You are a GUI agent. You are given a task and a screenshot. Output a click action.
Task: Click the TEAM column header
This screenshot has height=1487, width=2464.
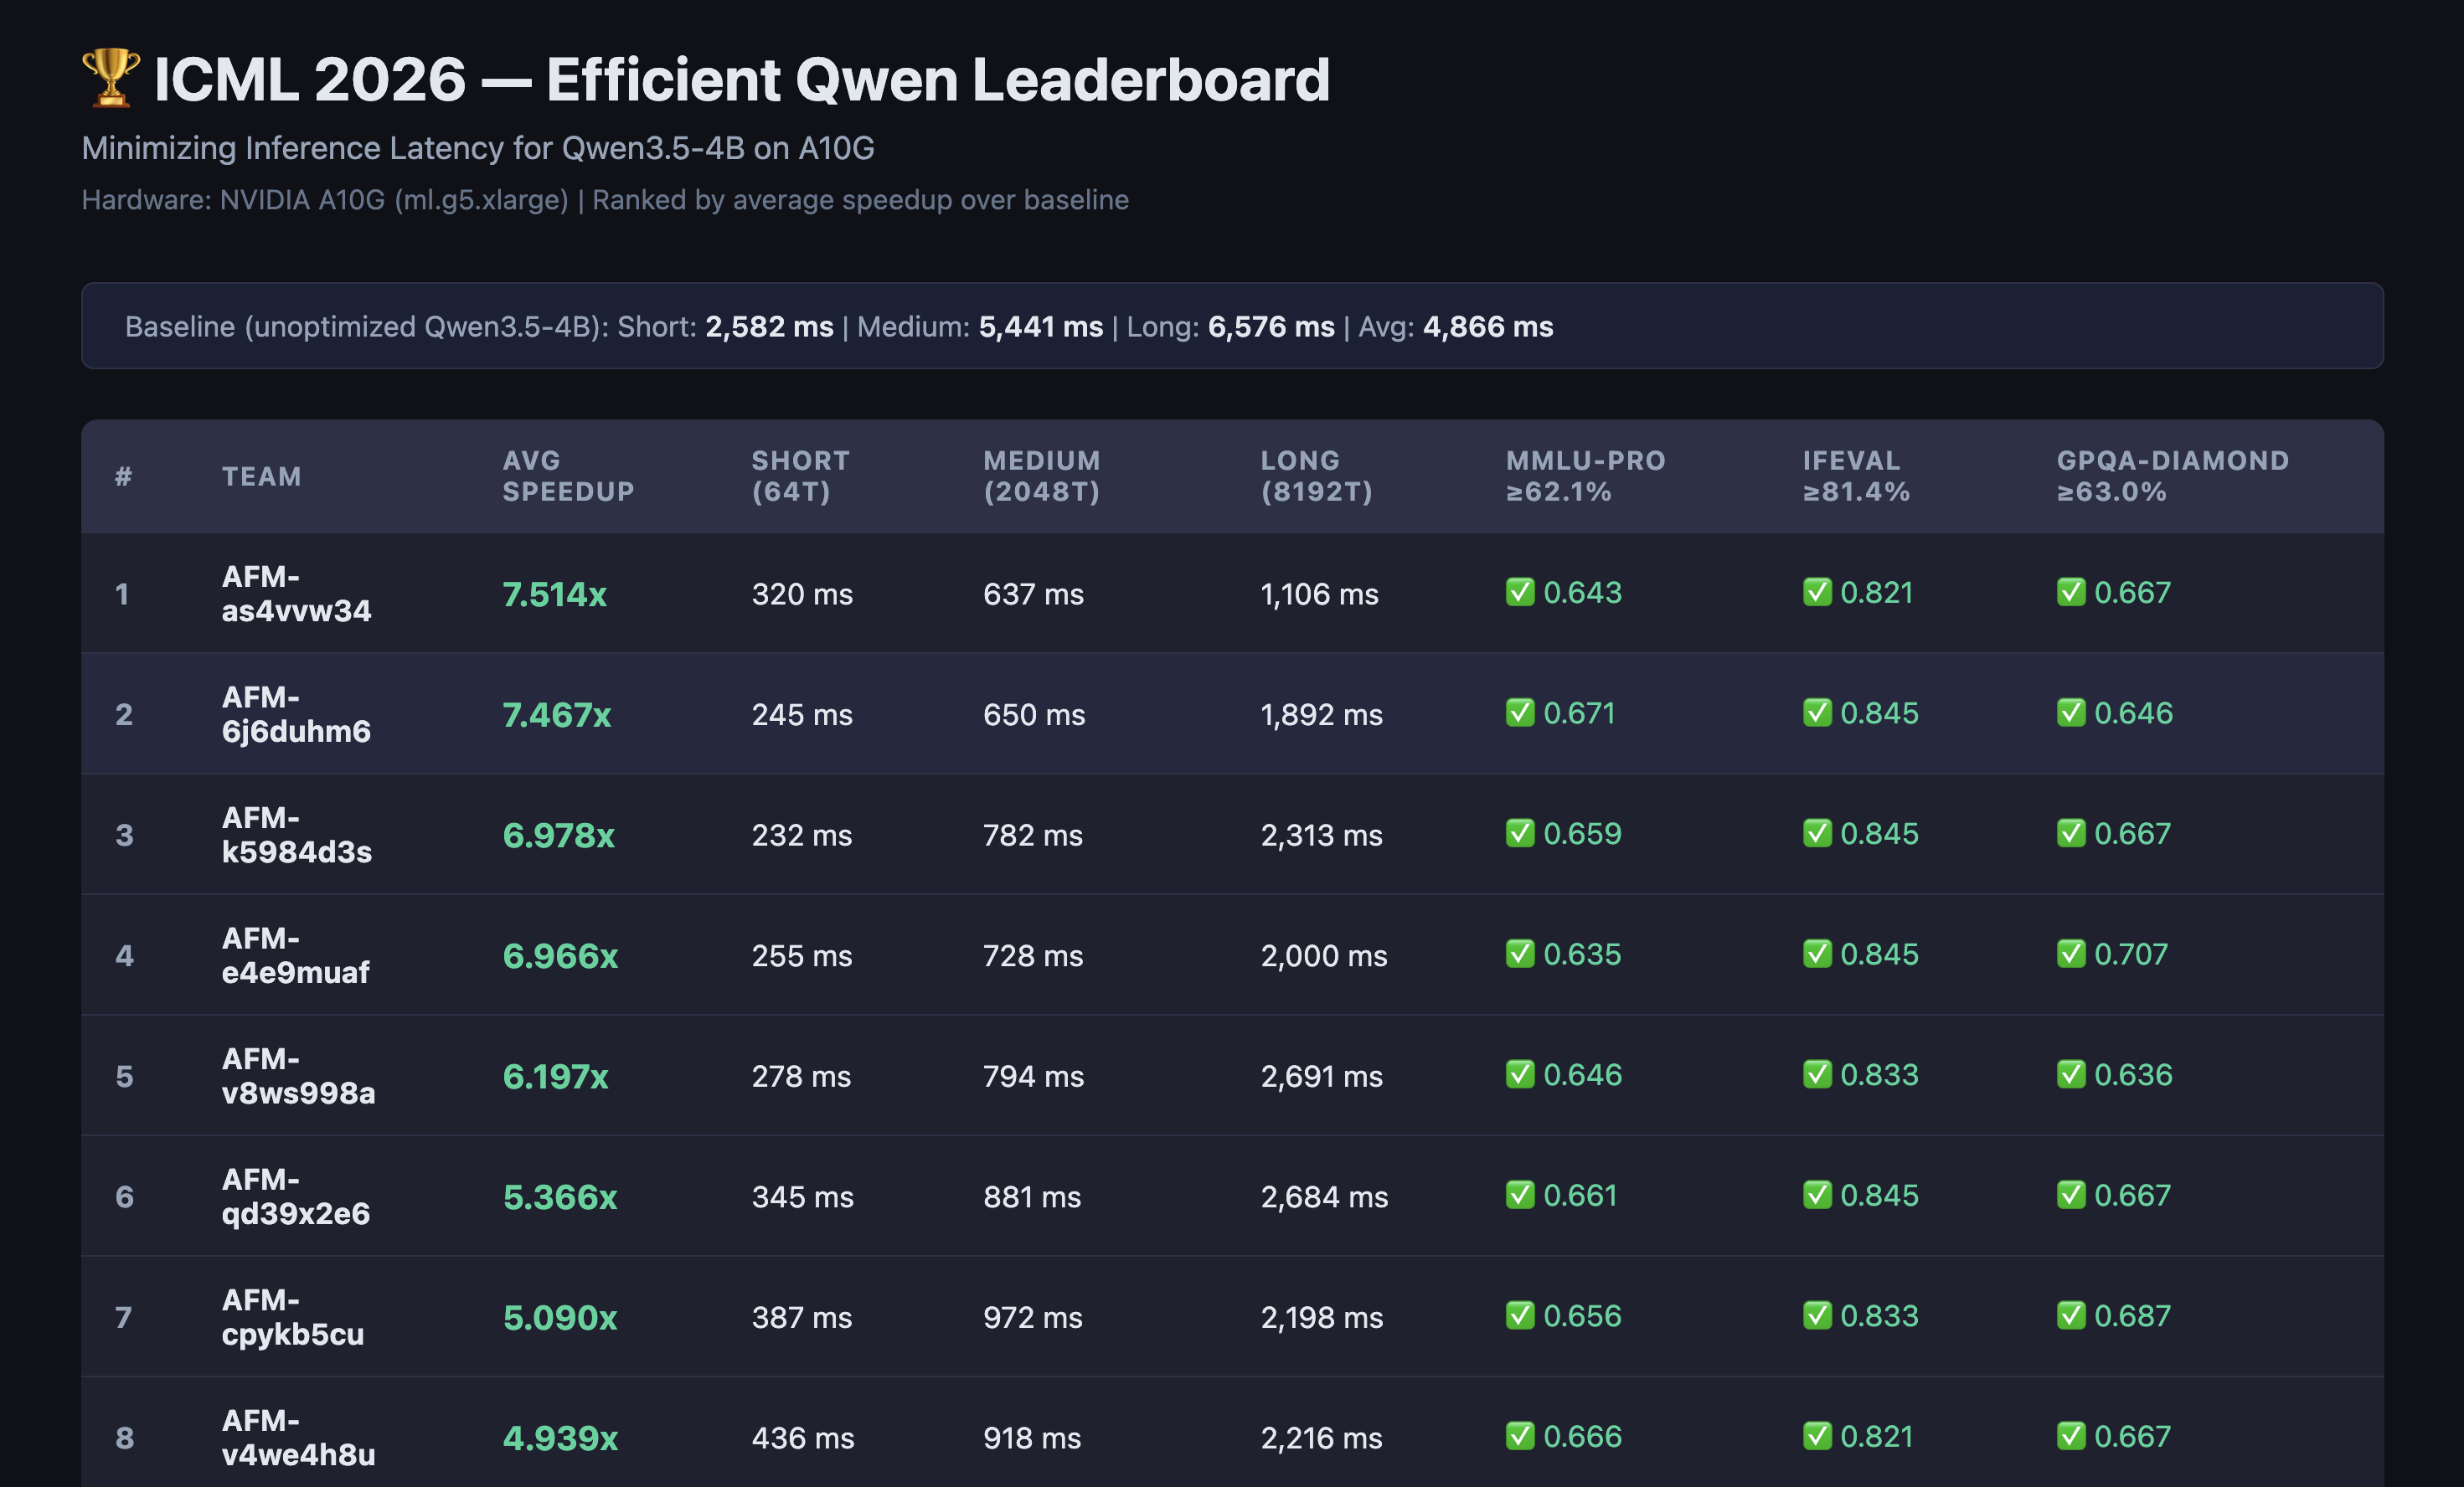point(261,476)
